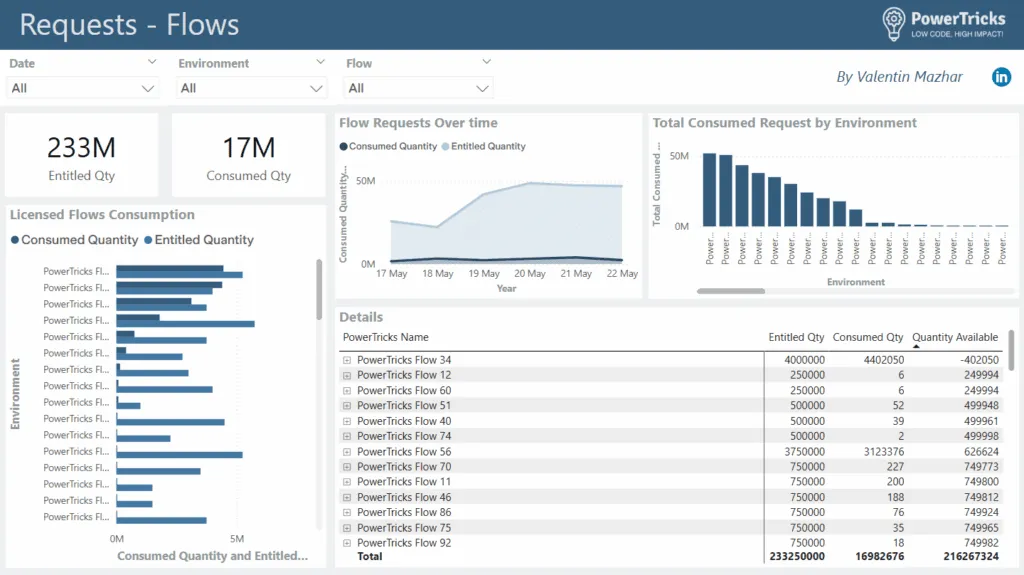Click the tallest bar in environment chart
The height and width of the screenshot is (575, 1024).
[x=709, y=190]
